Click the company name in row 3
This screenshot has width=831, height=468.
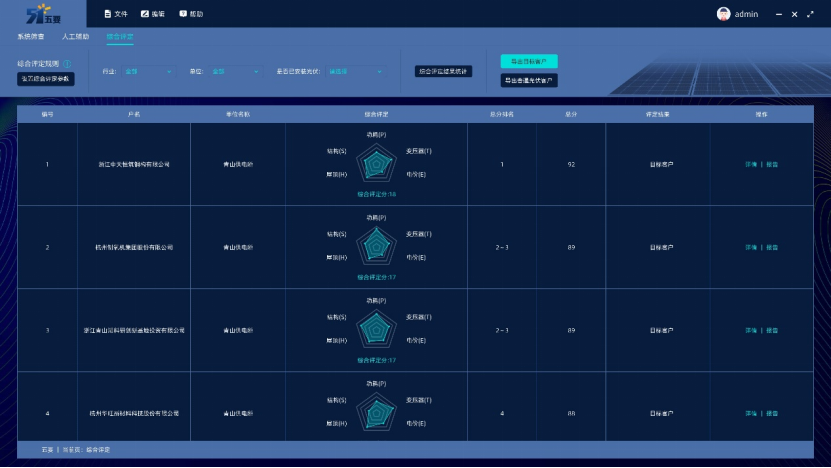coord(134,331)
